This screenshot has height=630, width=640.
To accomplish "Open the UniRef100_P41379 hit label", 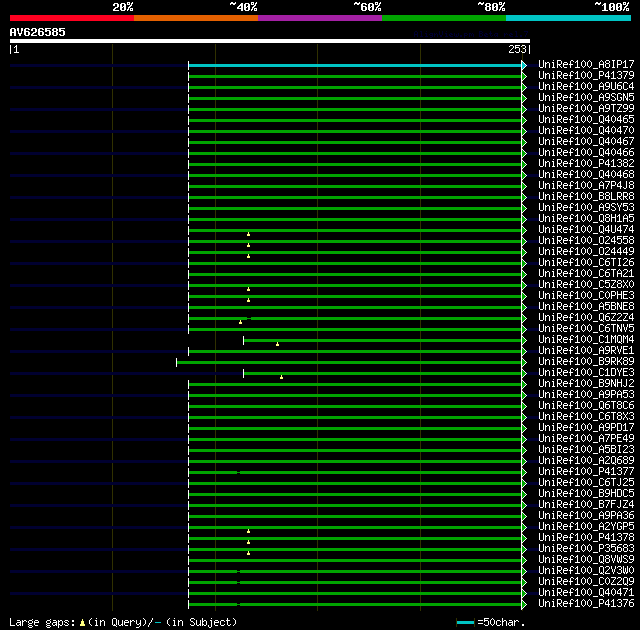I will click(x=586, y=75).
